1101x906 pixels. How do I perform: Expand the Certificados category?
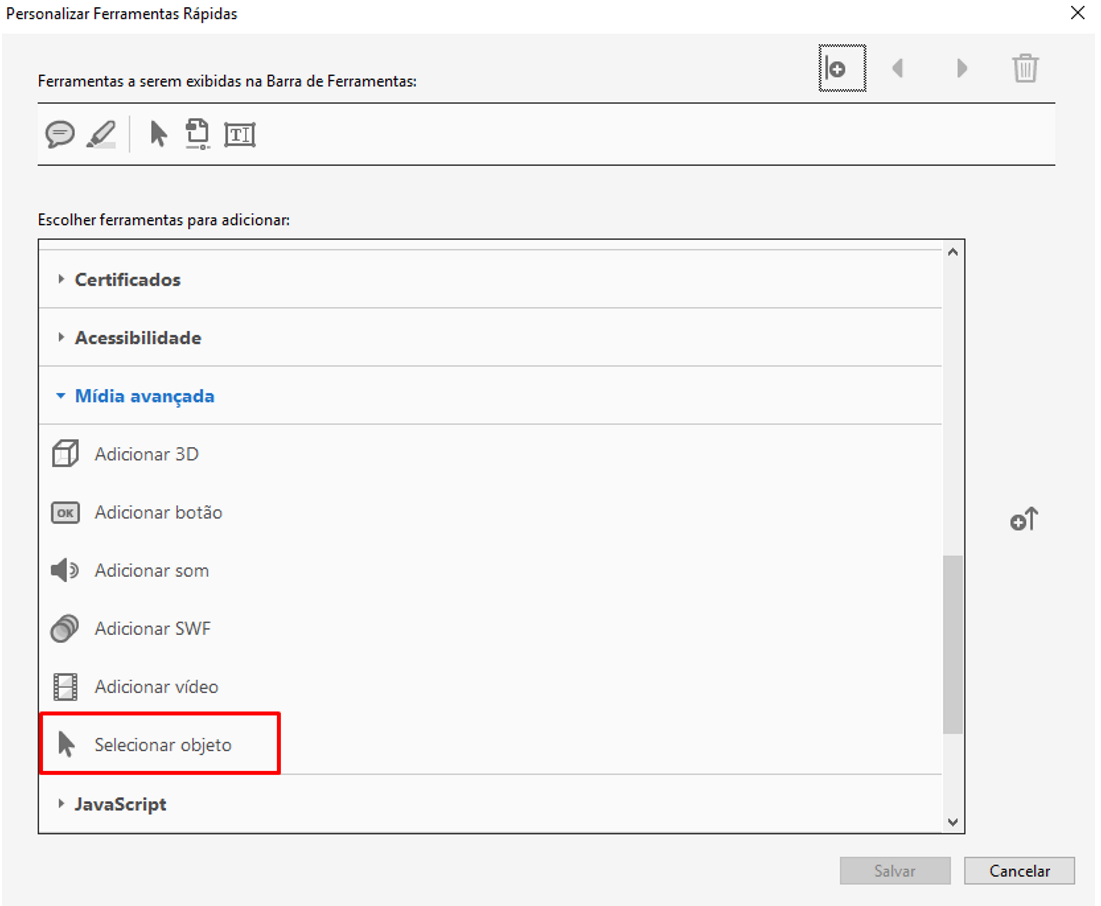[127, 280]
